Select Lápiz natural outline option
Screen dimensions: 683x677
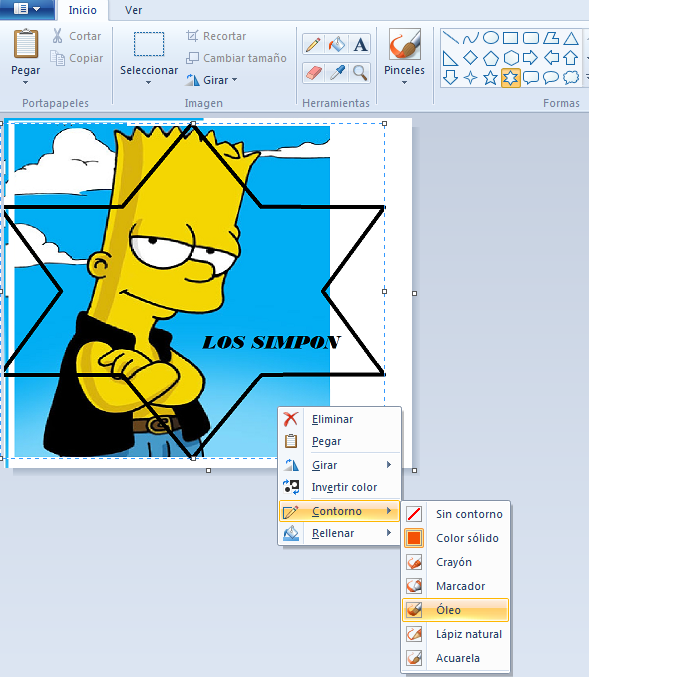[x=455, y=634]
